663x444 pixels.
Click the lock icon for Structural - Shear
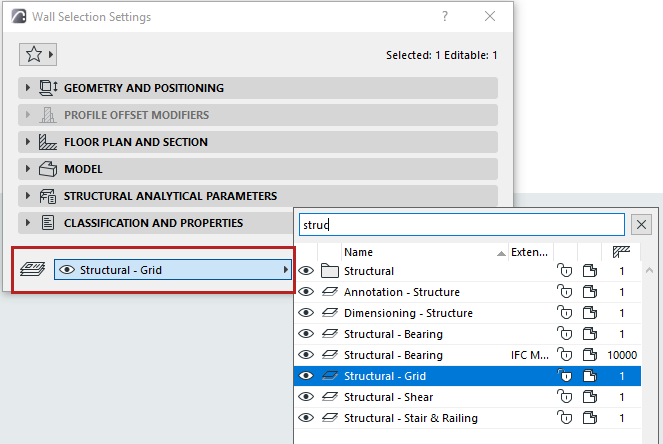(565, 397)
